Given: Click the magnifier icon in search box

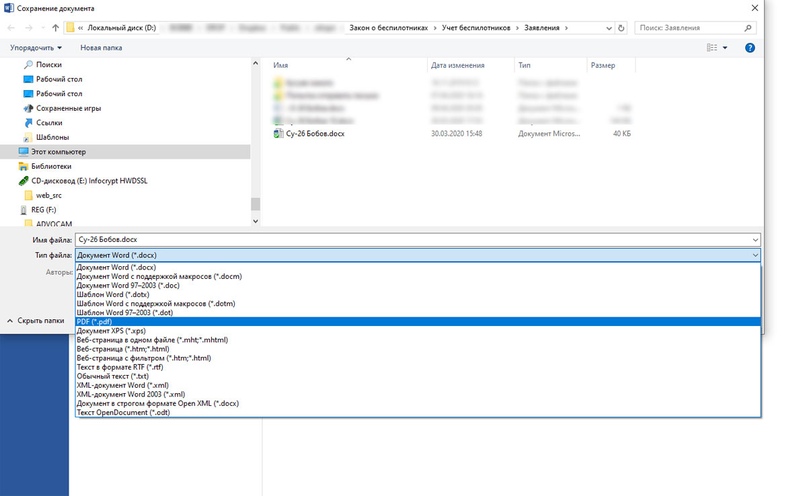Looking at the screenshot, I should [x=750, y=28].
